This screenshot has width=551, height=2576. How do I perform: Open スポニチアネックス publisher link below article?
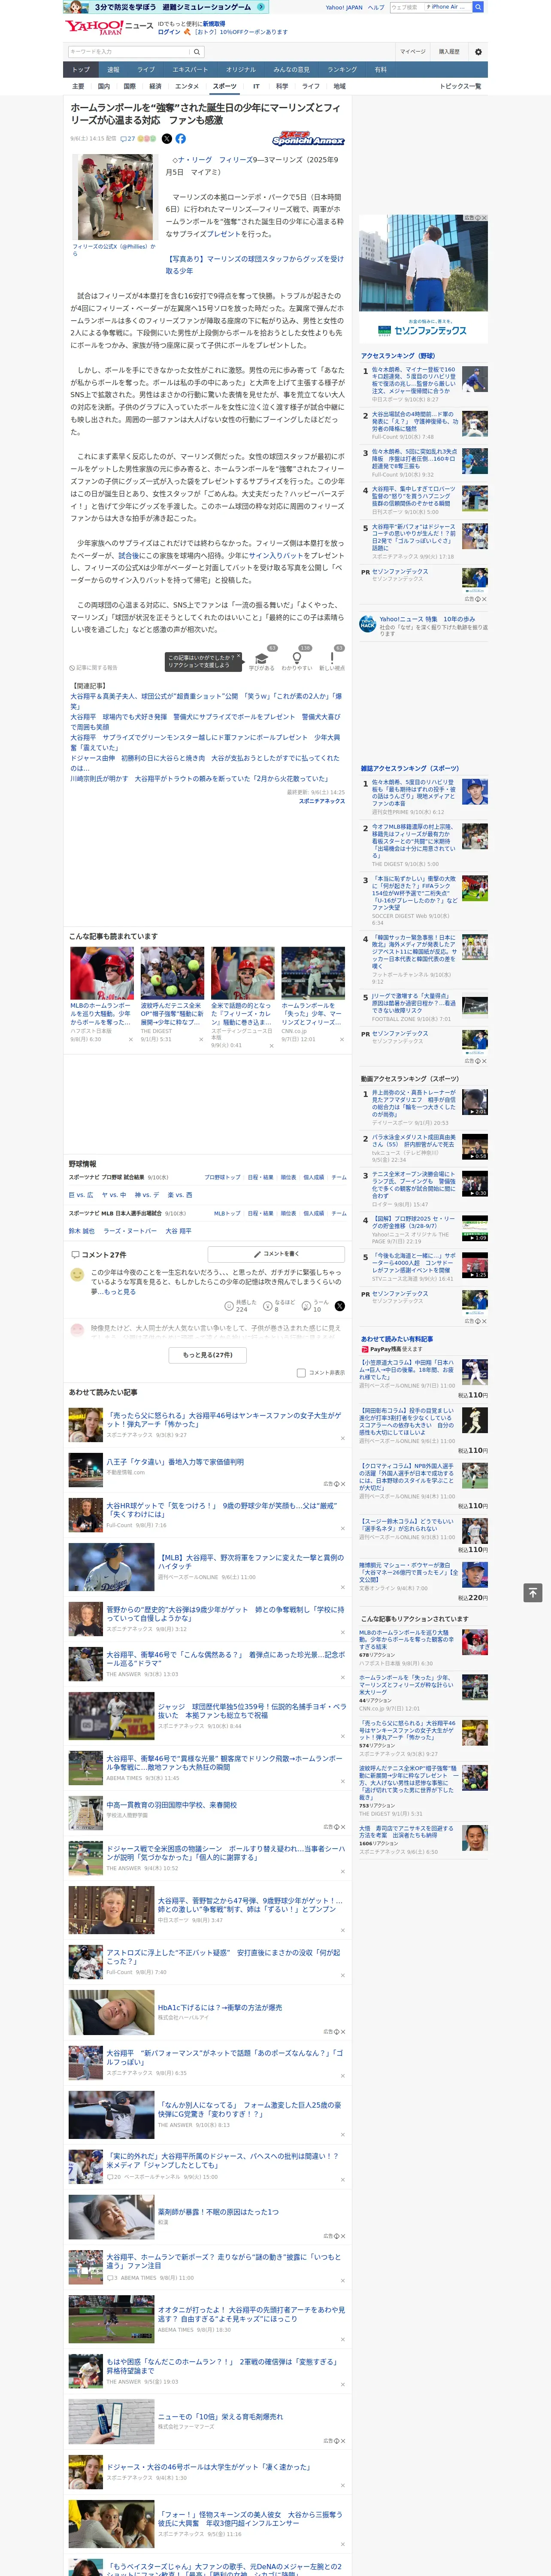tap(321, 801)
